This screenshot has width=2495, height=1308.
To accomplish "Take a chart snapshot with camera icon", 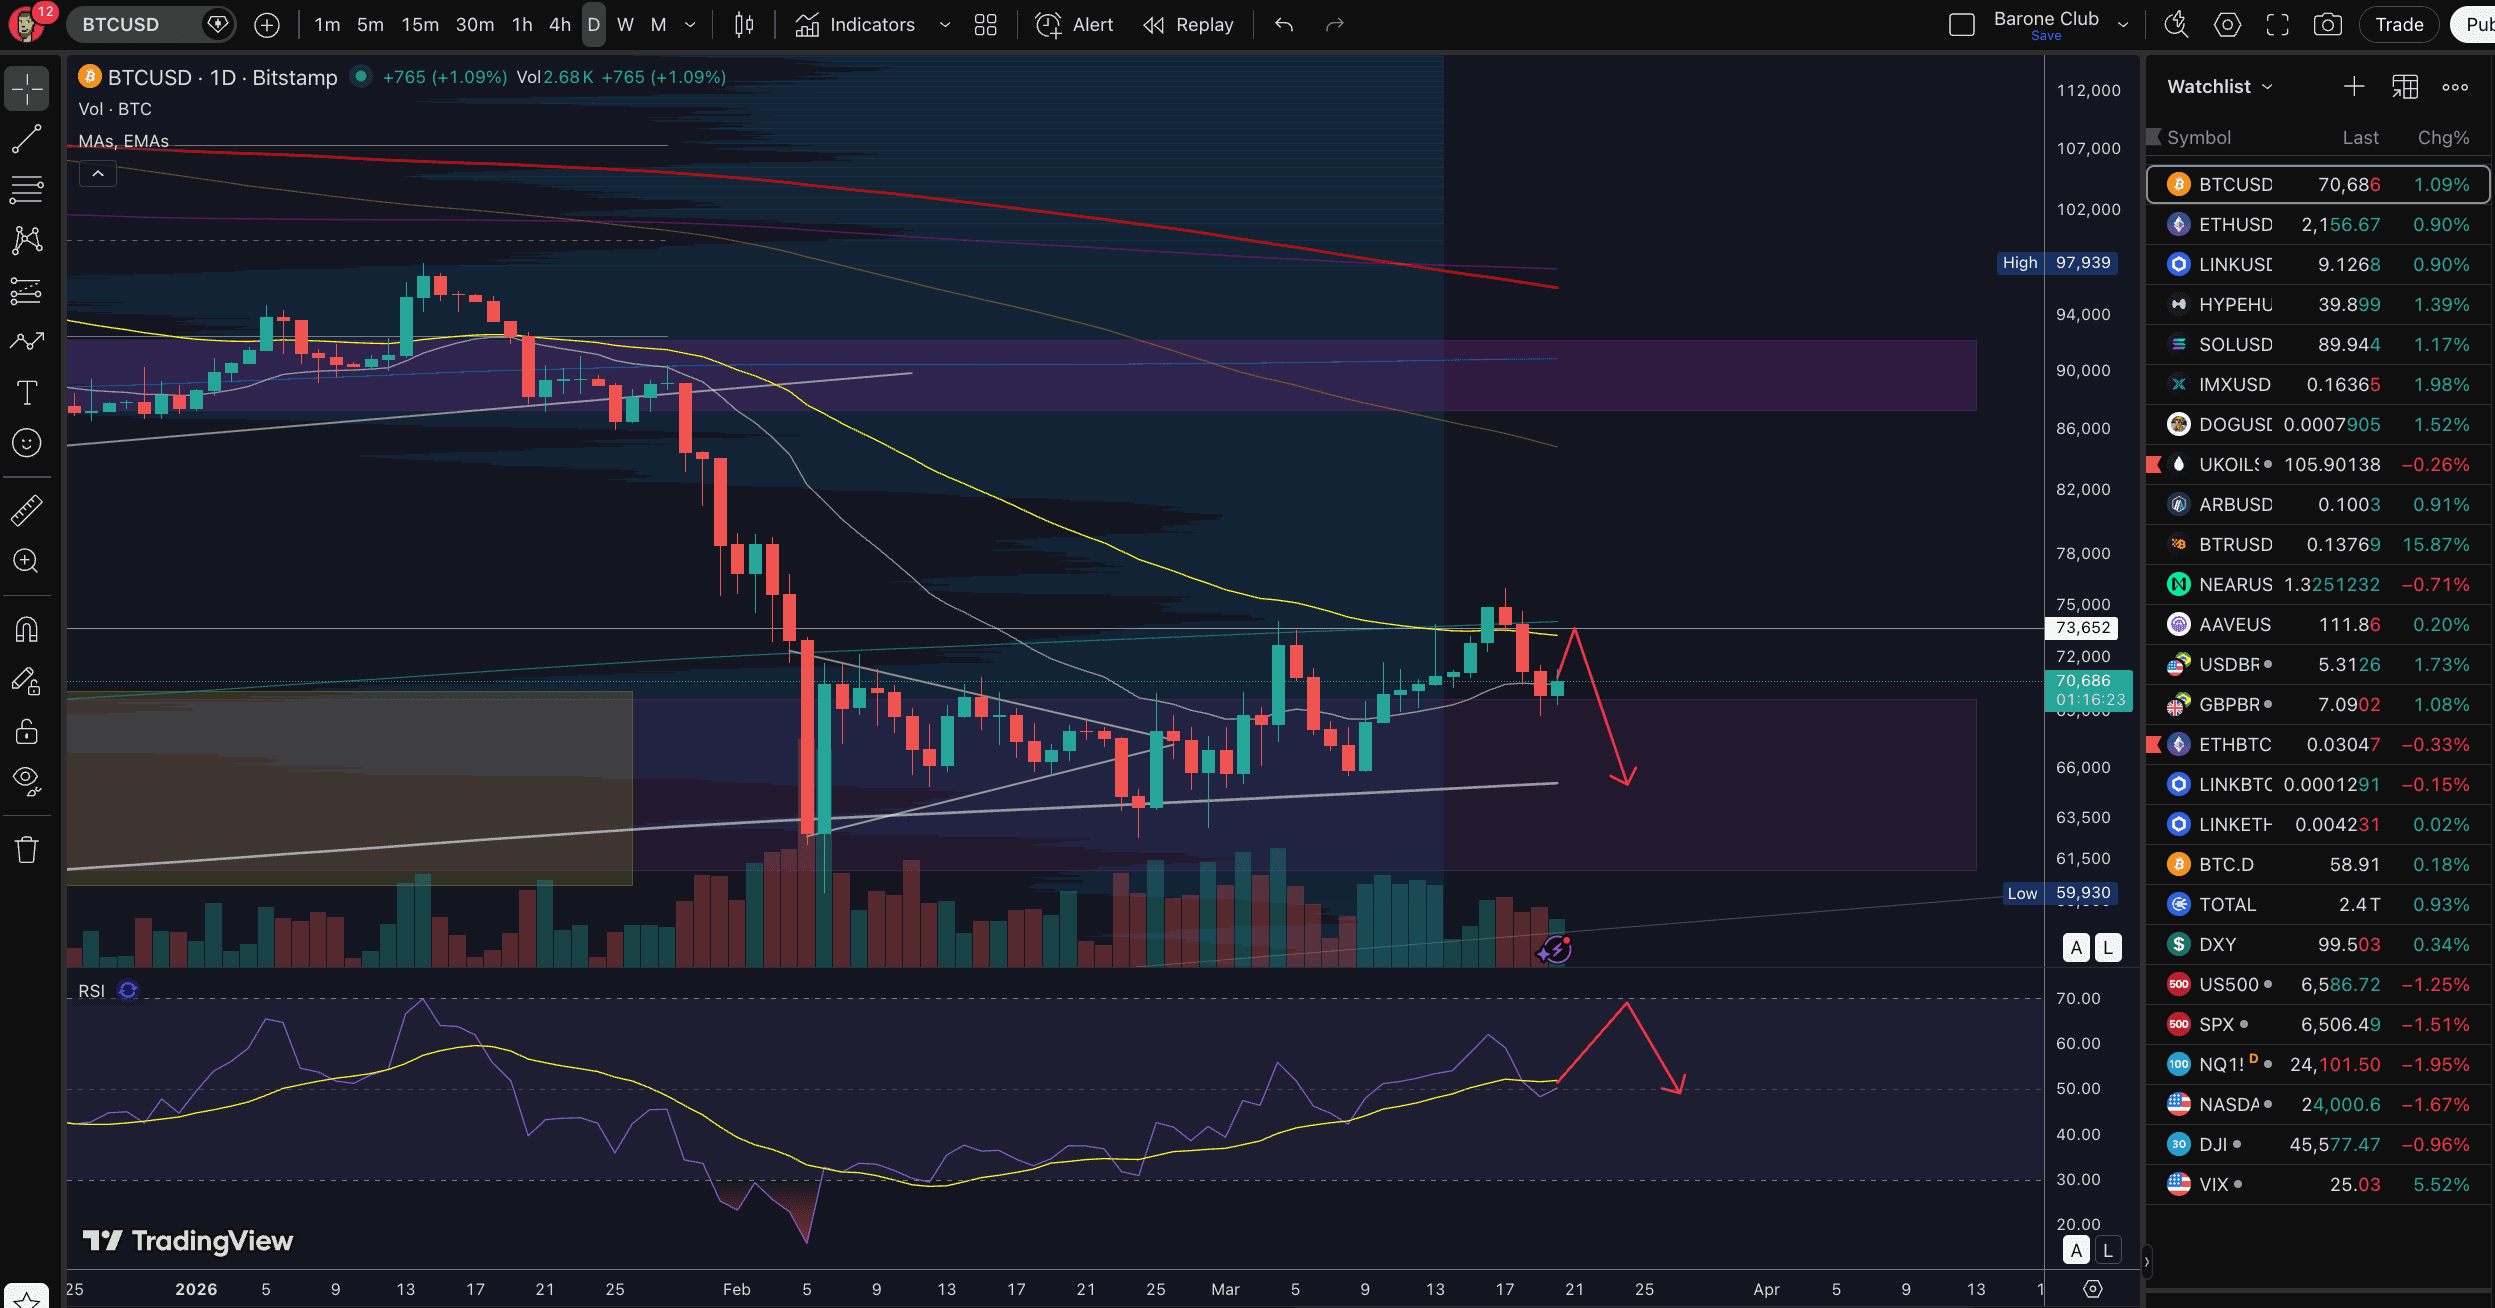I will pyautogui.click(x=2327, y=24).
